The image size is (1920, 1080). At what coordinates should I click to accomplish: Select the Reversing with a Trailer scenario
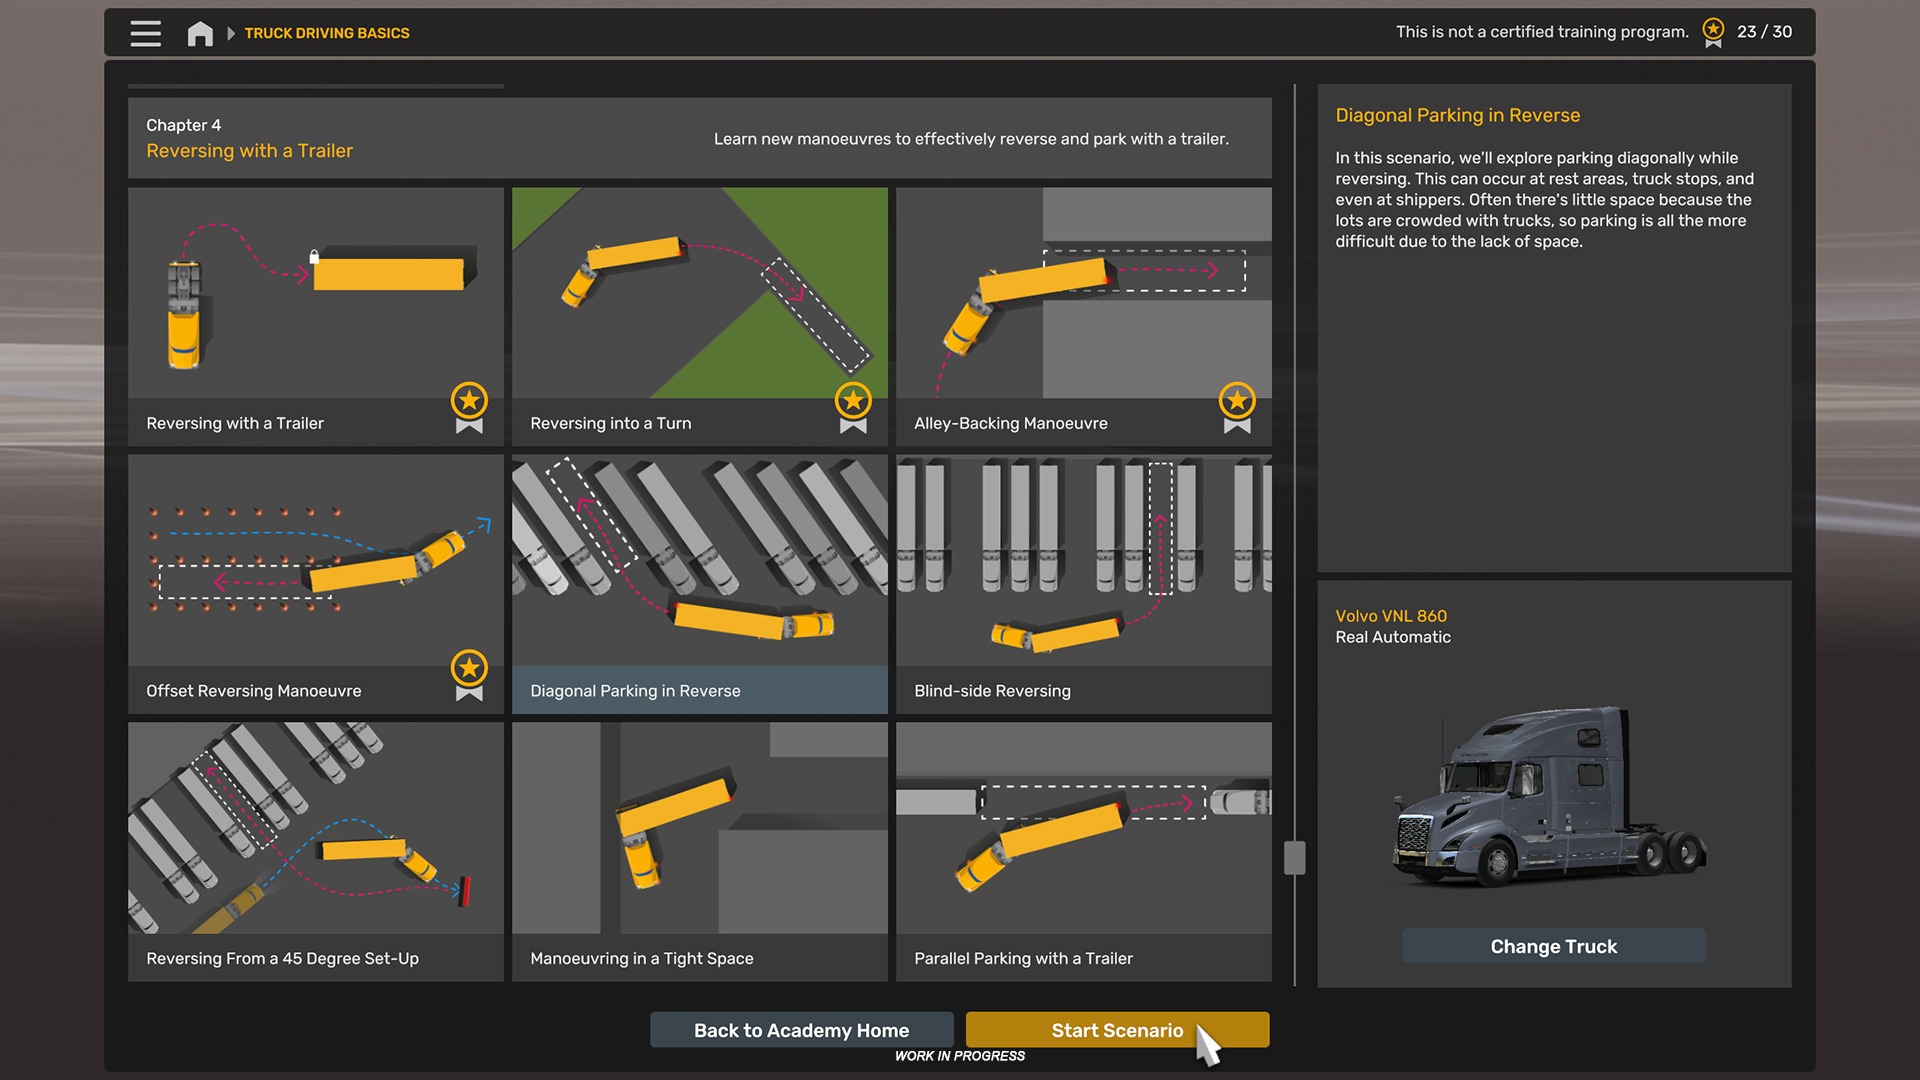tap(316, 316)
